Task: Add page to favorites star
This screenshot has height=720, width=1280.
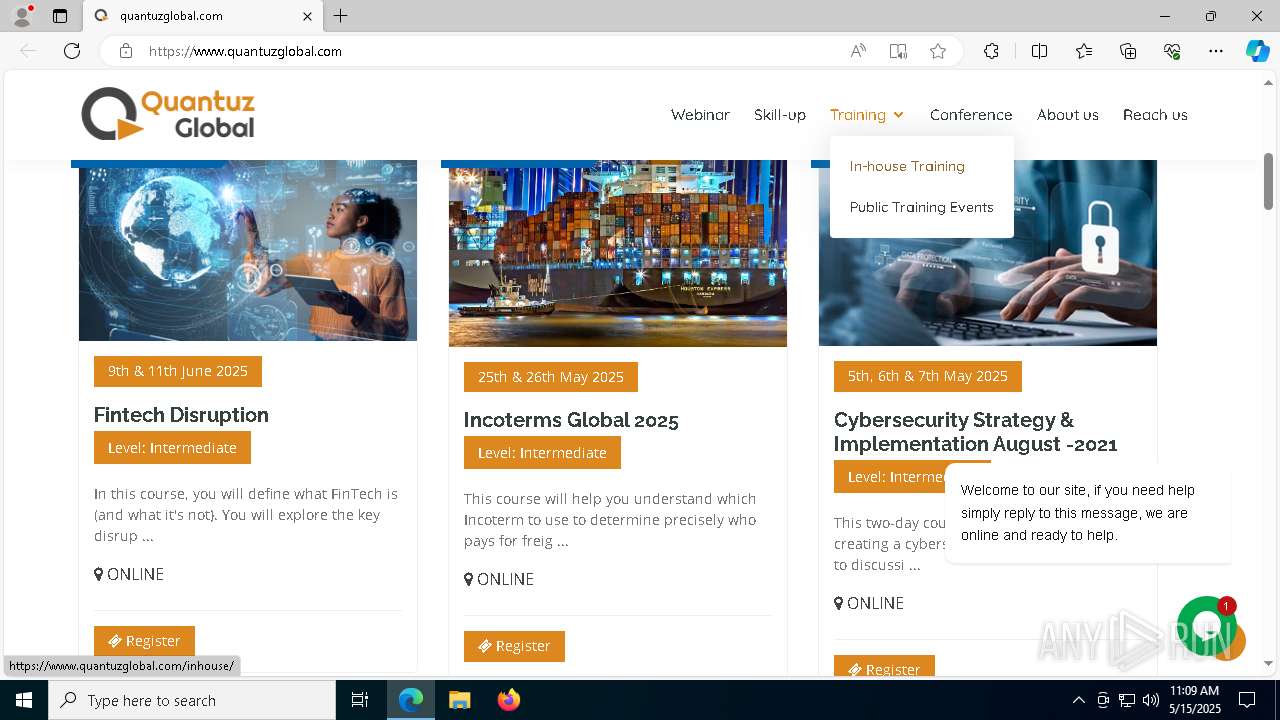Action: (x=938, y=51)
